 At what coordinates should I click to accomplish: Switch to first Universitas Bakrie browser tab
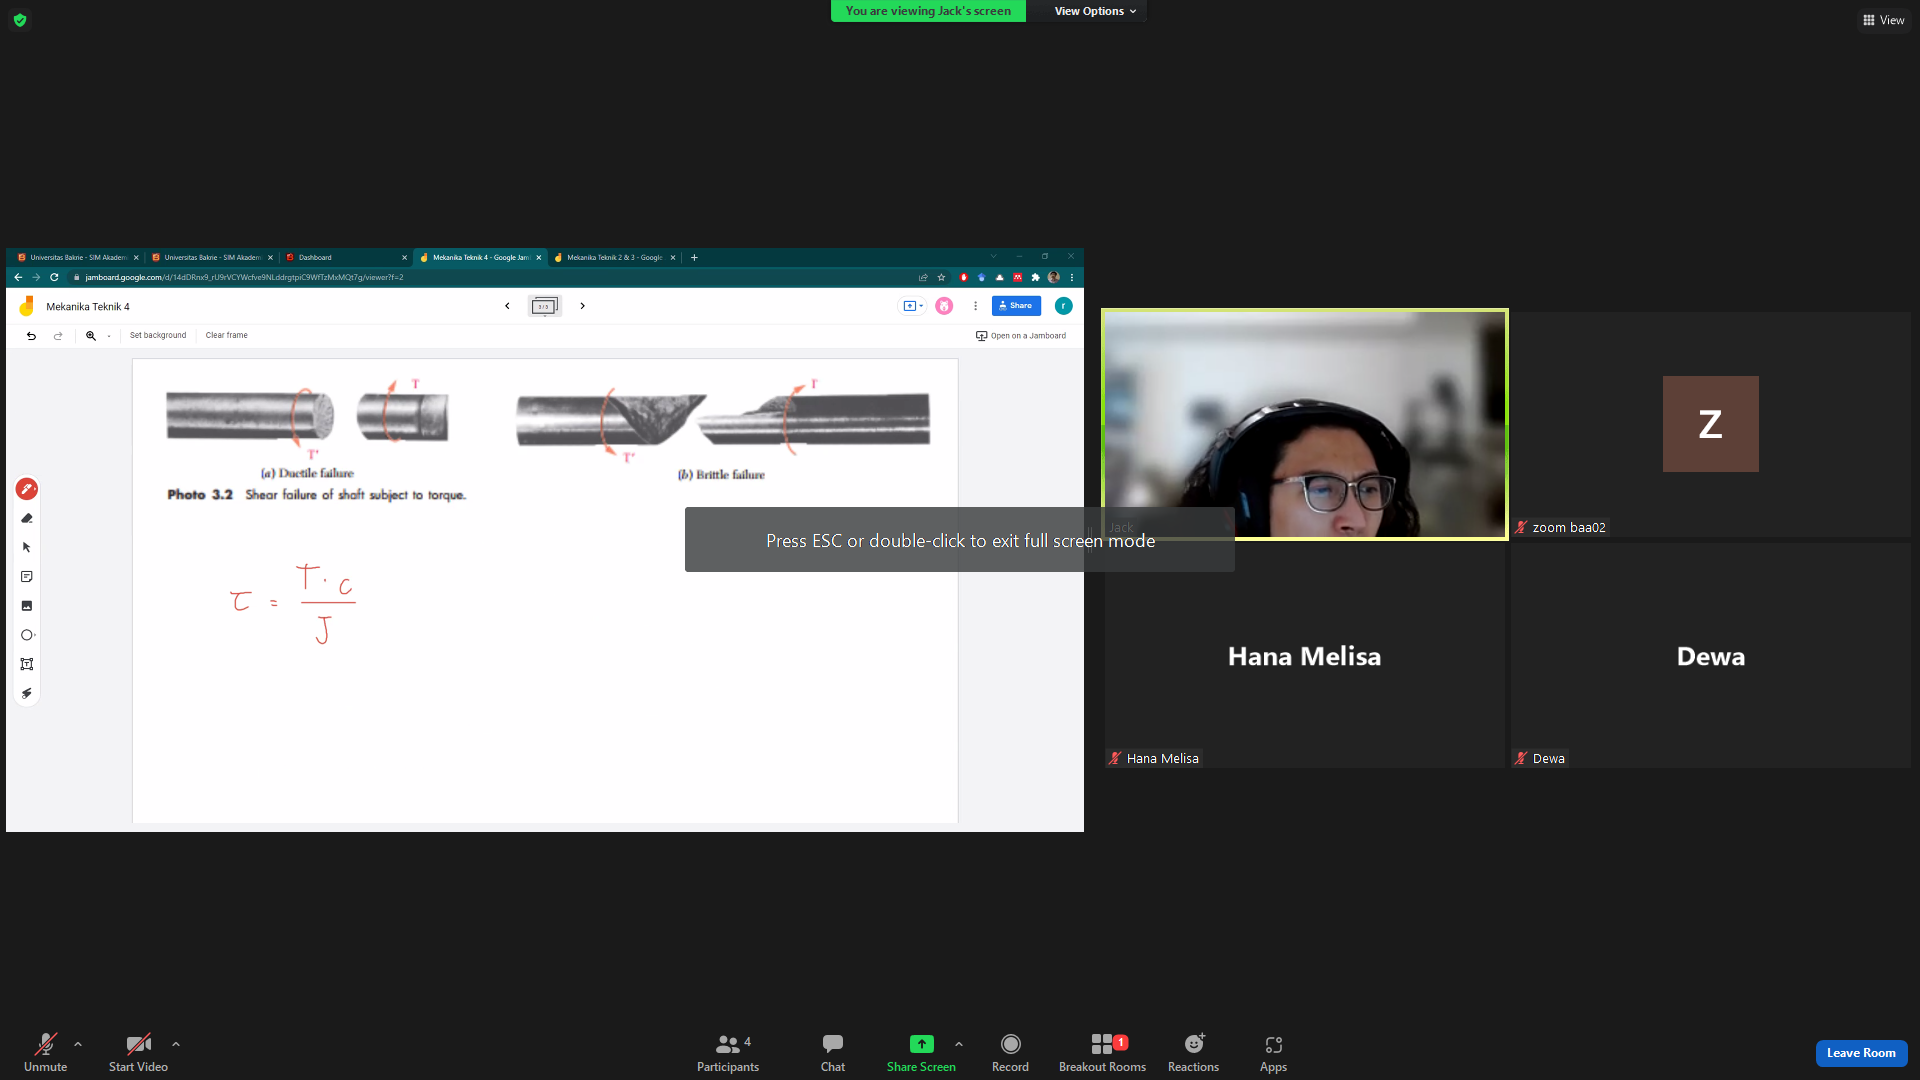pyautogui.click(x=78, y=258)
